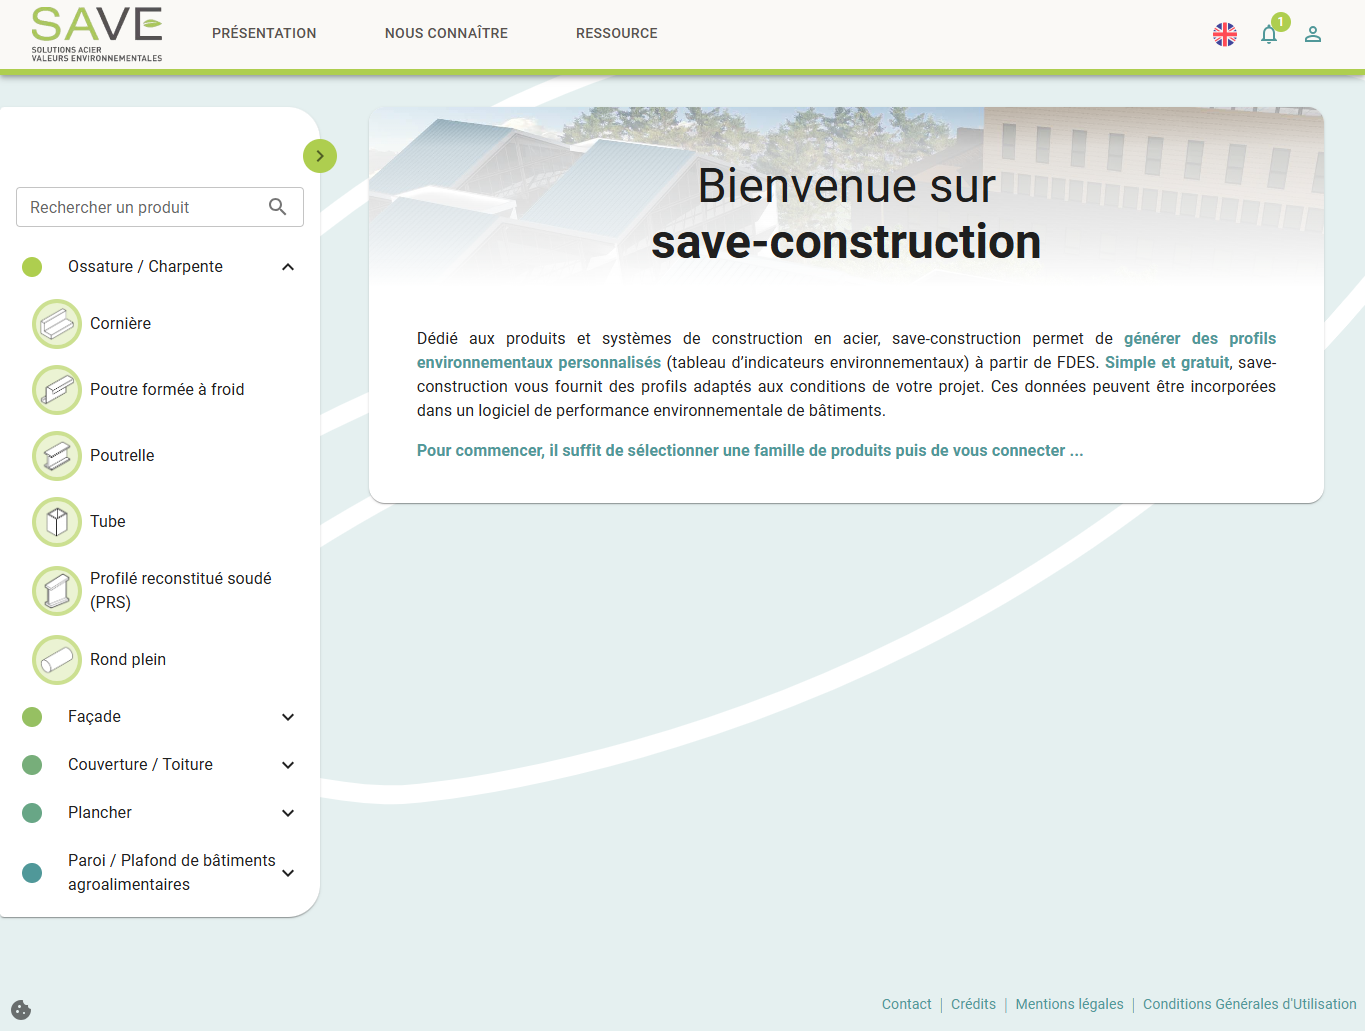Expand Paroi / Plafond de bâtiments chevron
This screenshot has width=1365, height=1031.
click(x=288, y=873)
